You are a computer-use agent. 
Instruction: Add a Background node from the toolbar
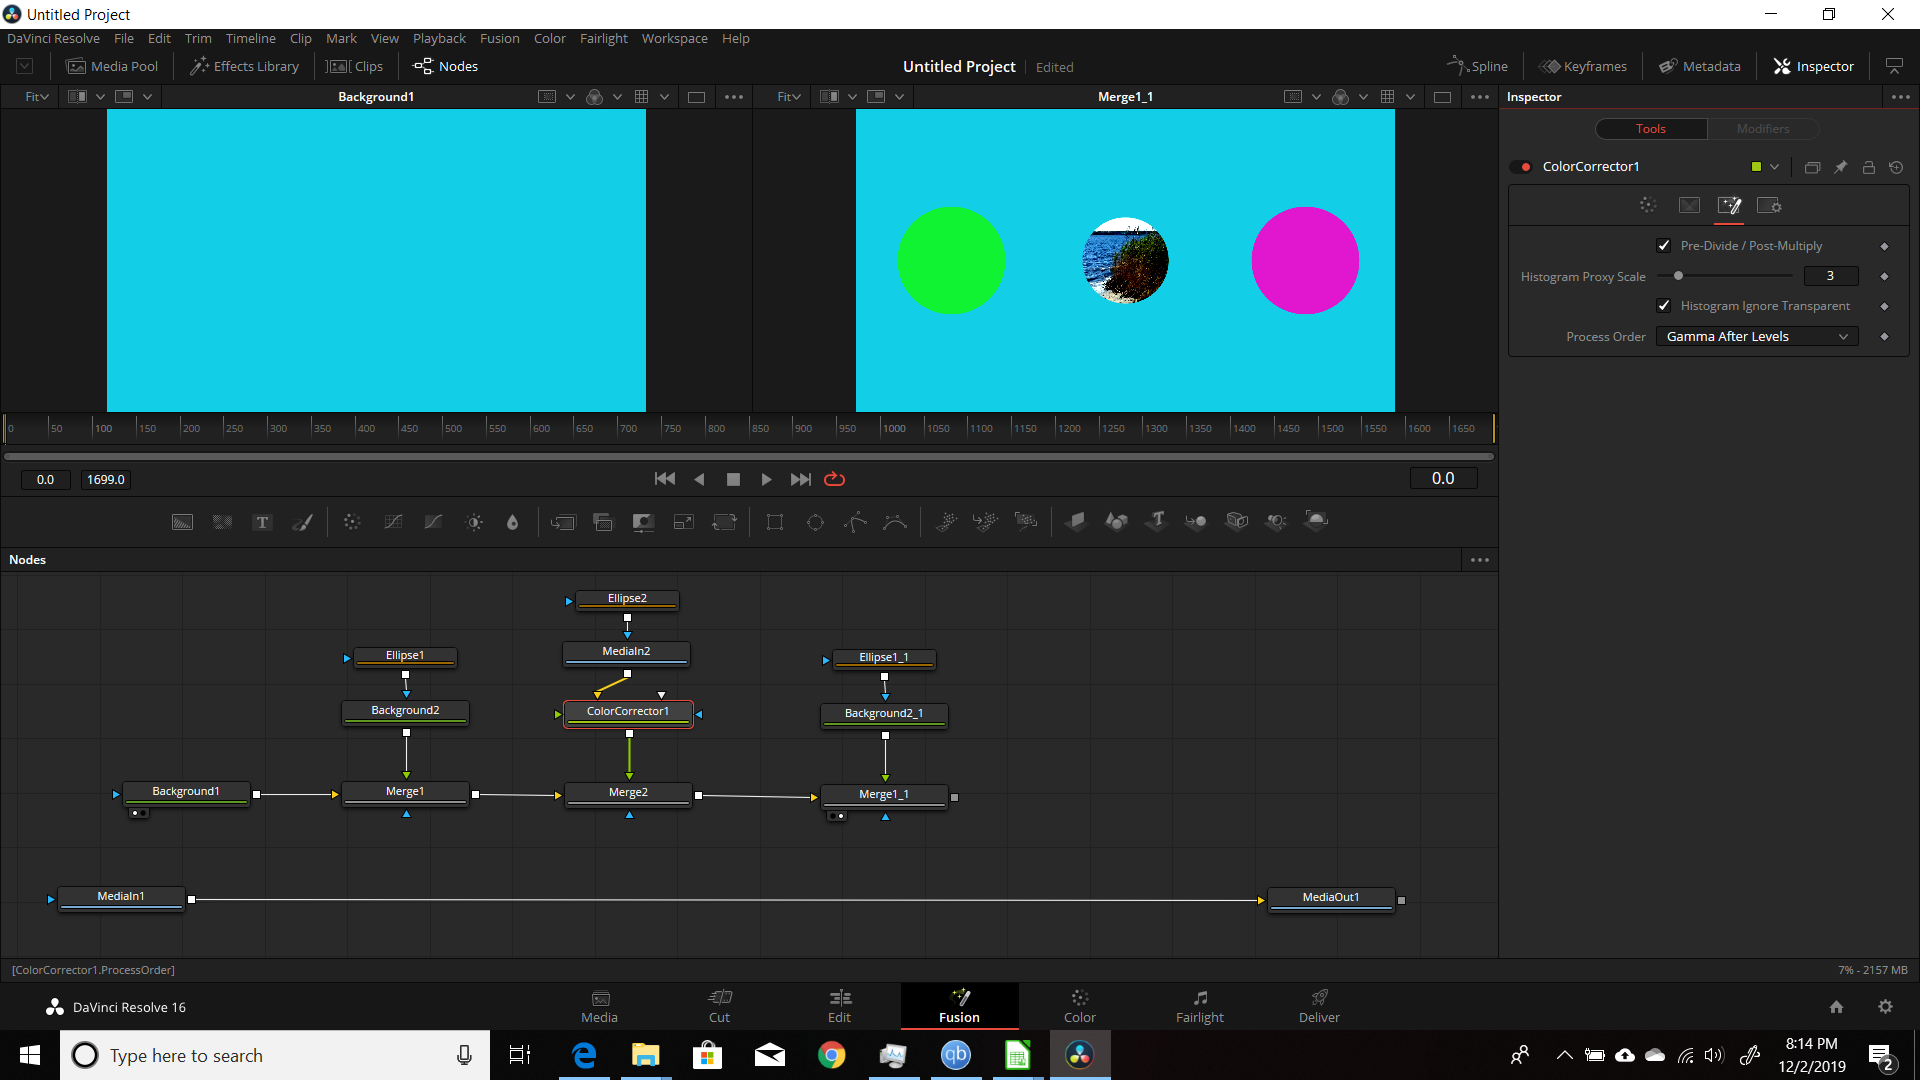(x=182, y=522)
